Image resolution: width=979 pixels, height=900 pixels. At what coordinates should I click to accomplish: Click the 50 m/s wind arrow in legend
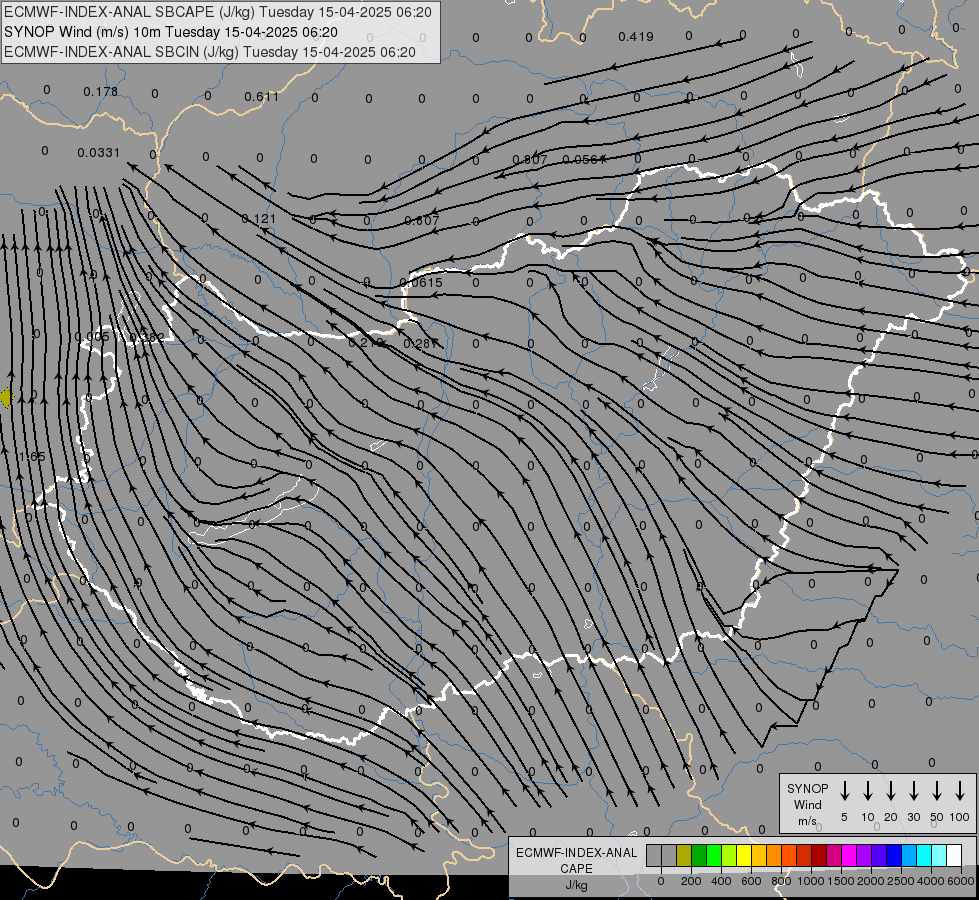937,791
